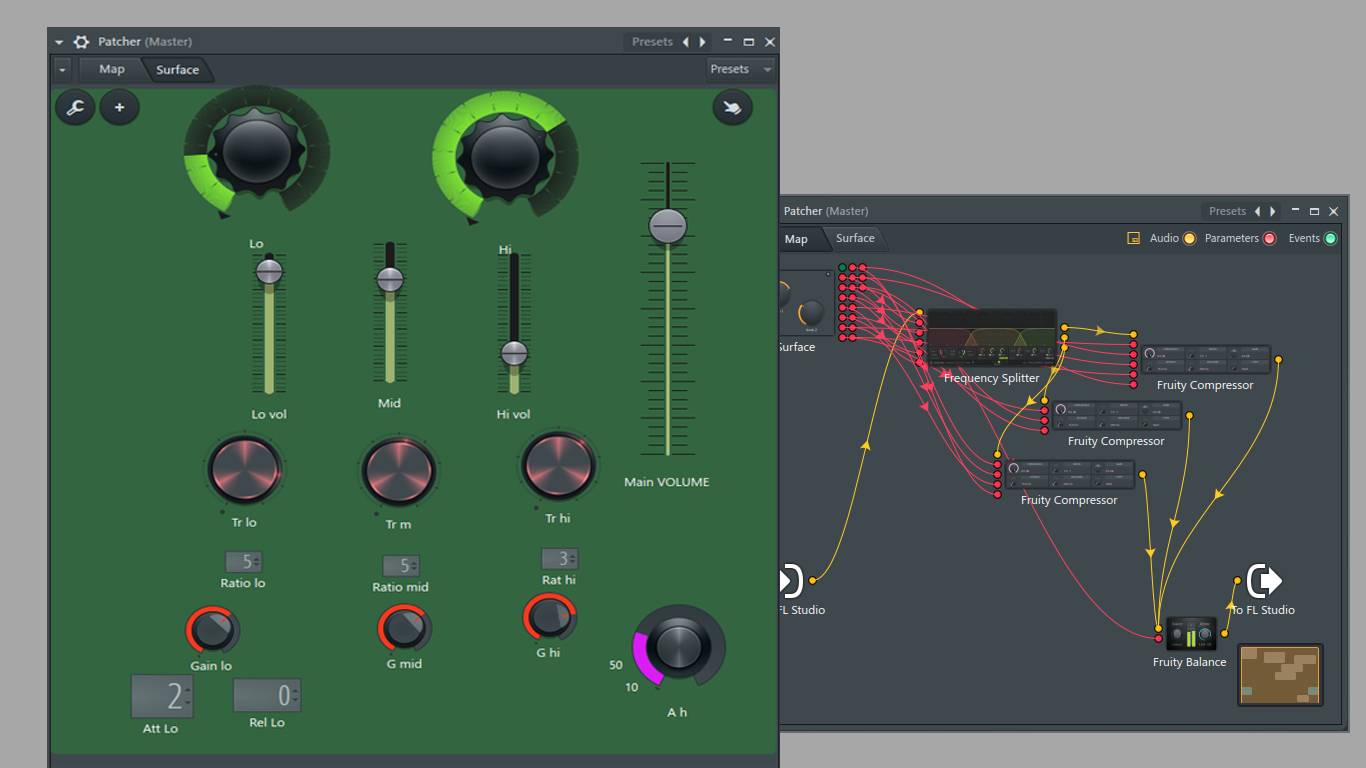This screenshot has width=1366, height=768.
Task: Click the "Fruity Balance" label text
Action: 1189,662
